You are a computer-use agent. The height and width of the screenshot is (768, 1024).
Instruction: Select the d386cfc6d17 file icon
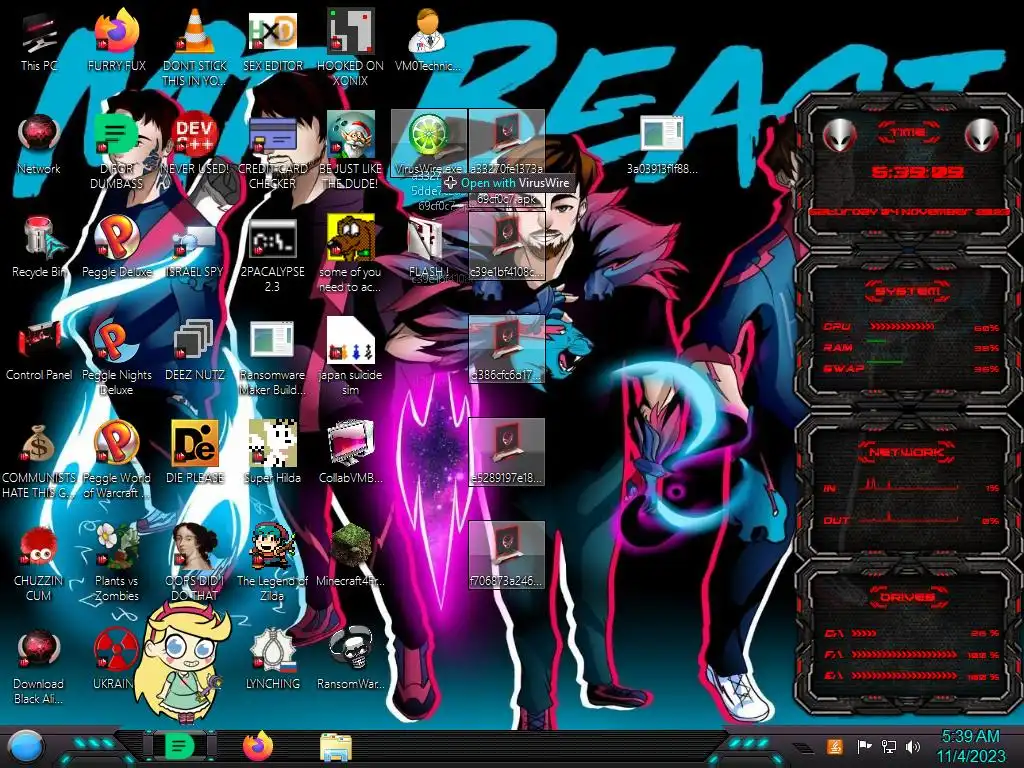coord(507,350)
